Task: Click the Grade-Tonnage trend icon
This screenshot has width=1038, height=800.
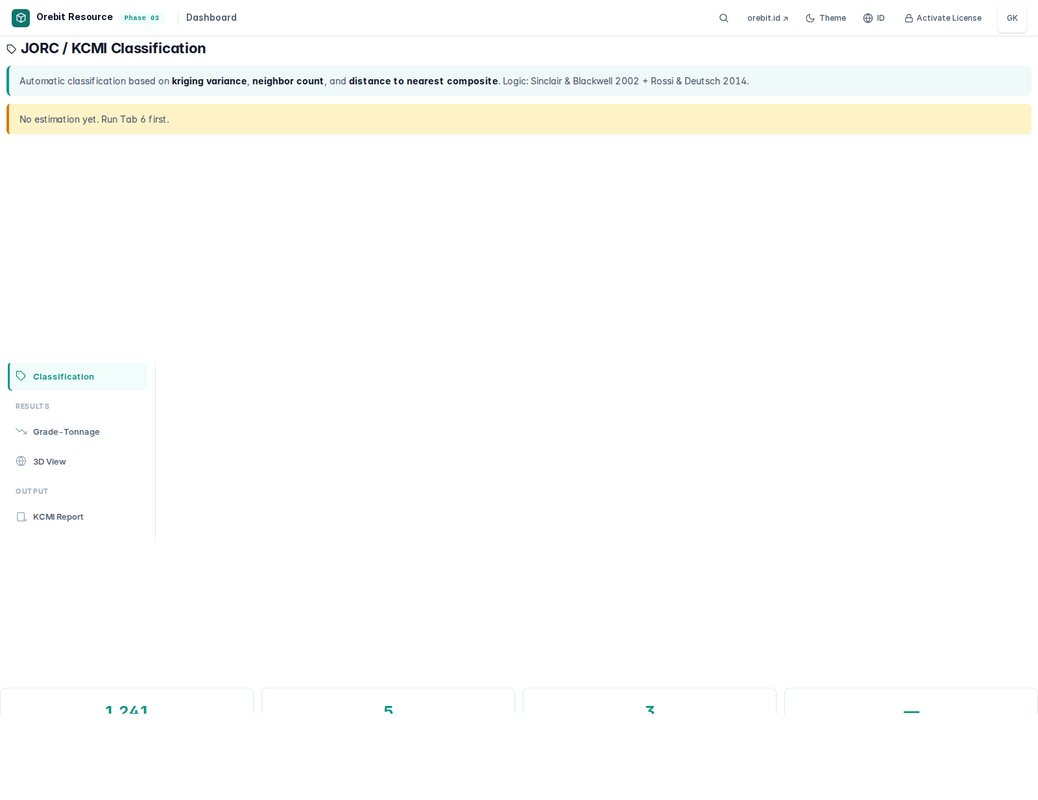Action: pos(21,431)
